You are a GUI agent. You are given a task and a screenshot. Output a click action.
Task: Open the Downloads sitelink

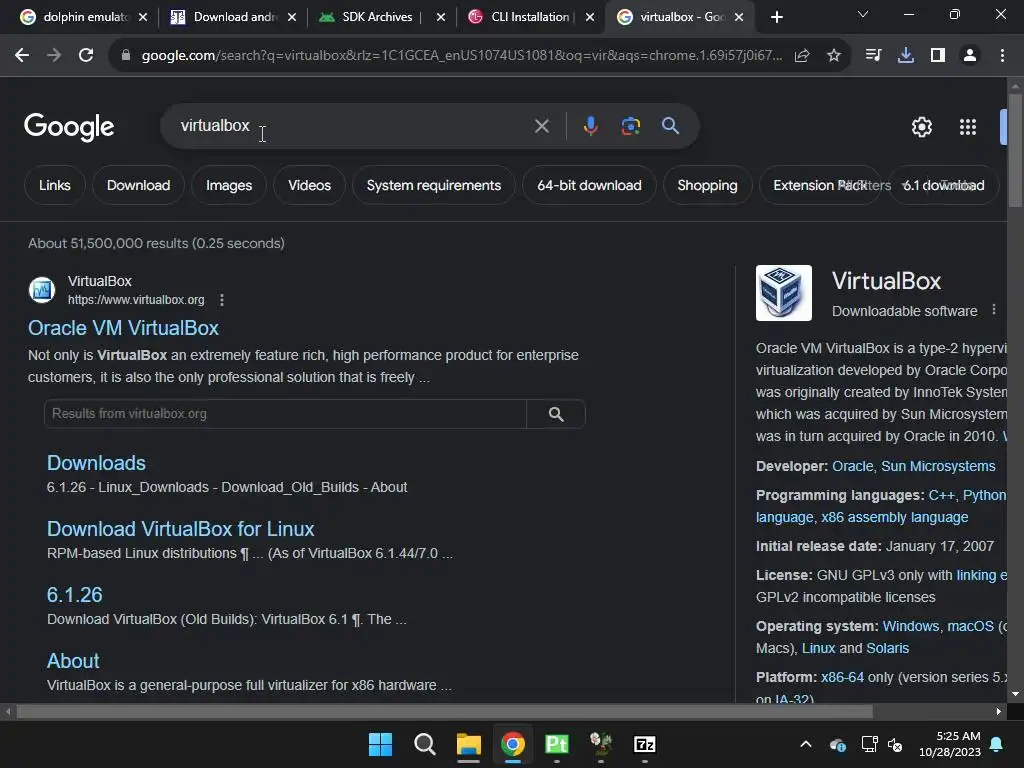(96, 463)
